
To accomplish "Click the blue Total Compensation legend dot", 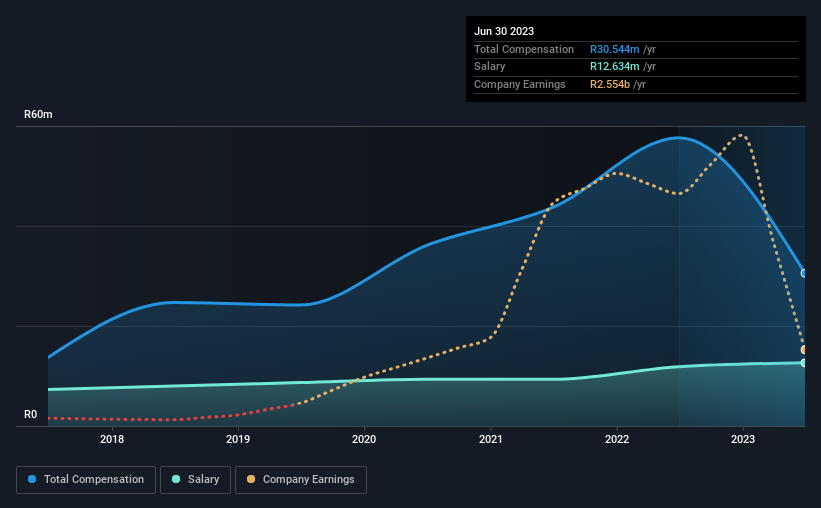I will click(32, 479).
